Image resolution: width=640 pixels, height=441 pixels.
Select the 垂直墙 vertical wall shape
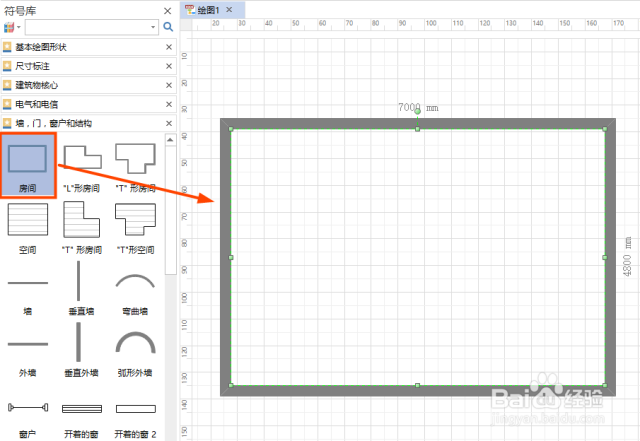coord(82,290)
